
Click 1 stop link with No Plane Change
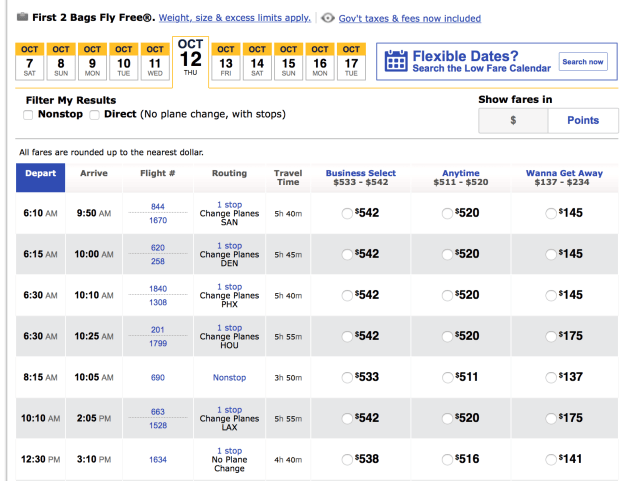[x=229, y=450]
